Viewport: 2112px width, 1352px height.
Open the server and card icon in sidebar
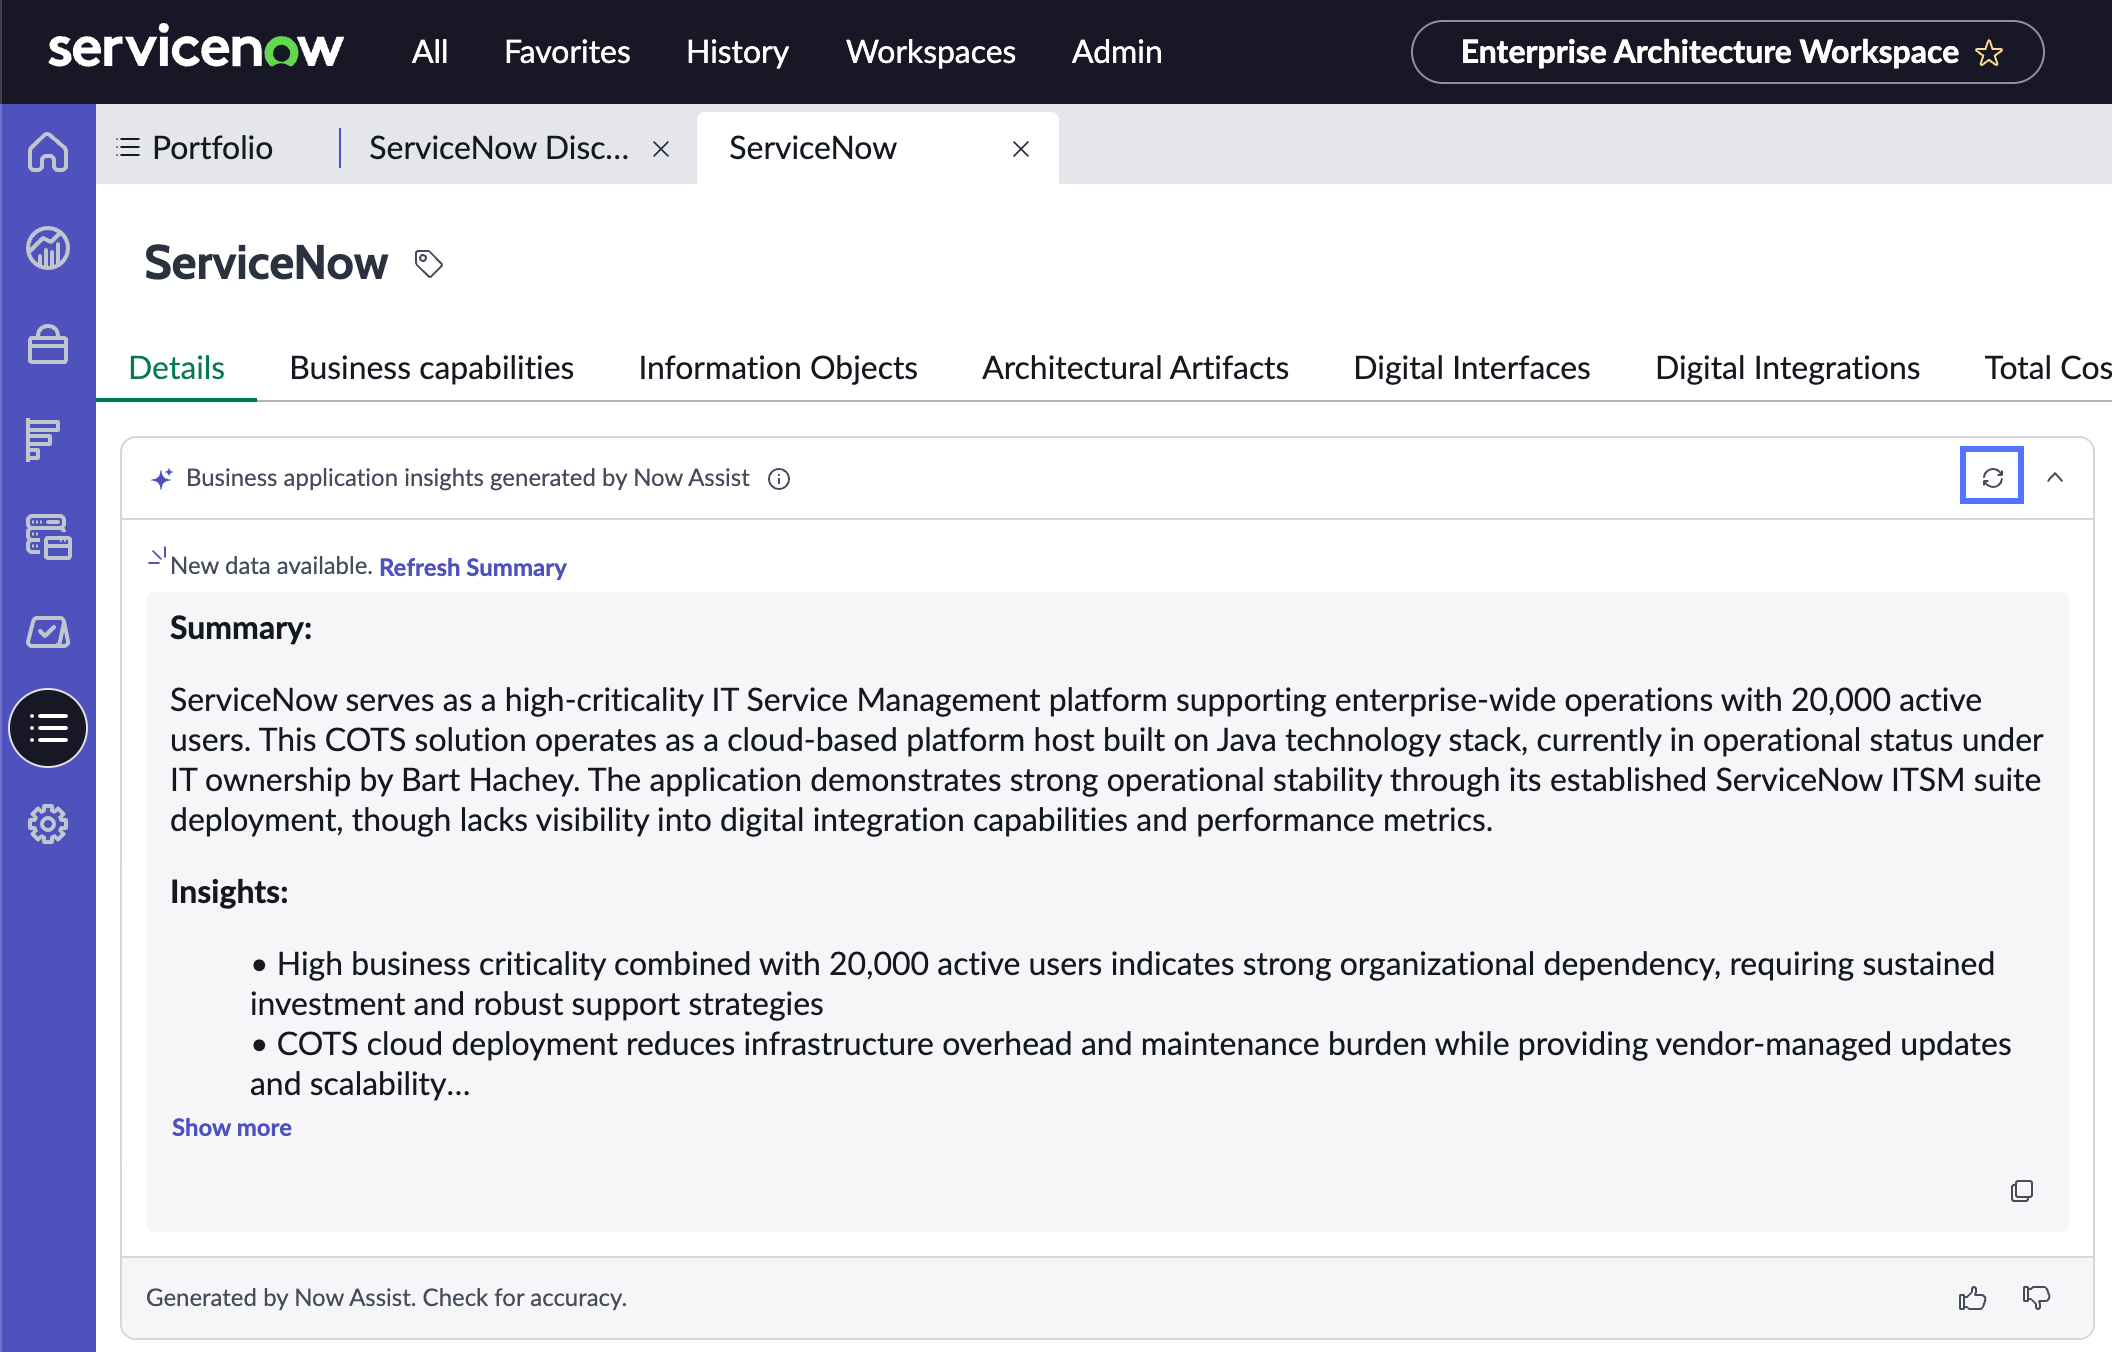point(48,536)
